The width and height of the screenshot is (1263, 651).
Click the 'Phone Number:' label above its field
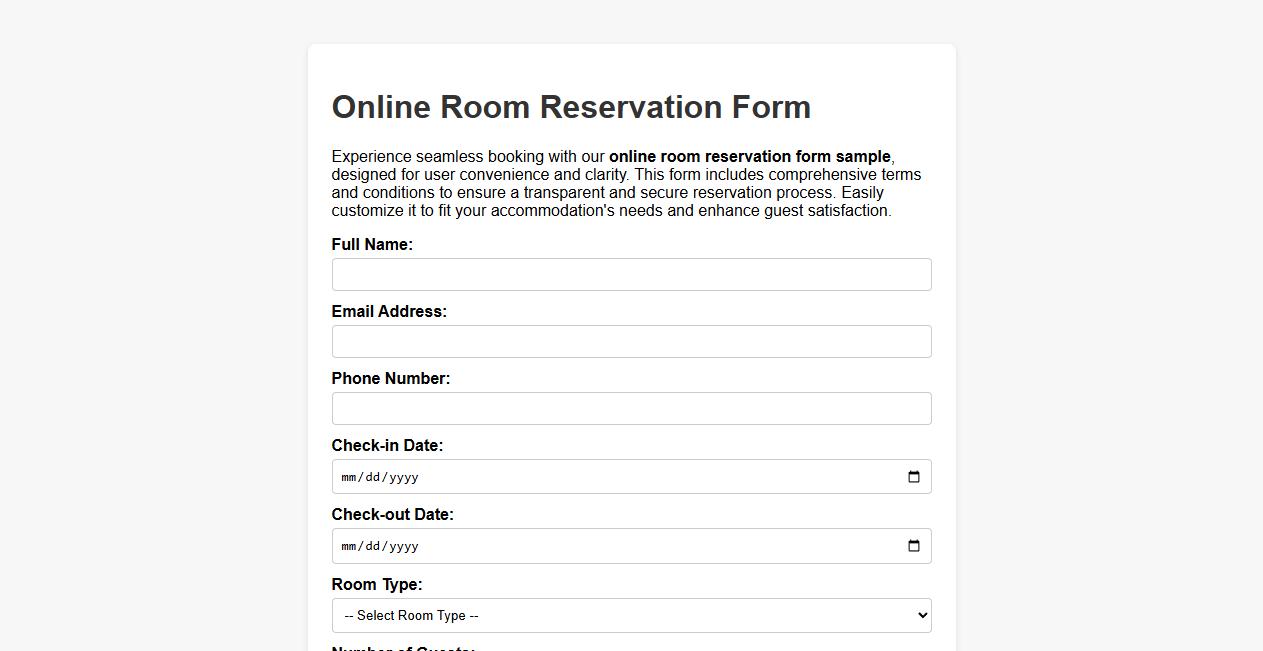tap(391, 378)
